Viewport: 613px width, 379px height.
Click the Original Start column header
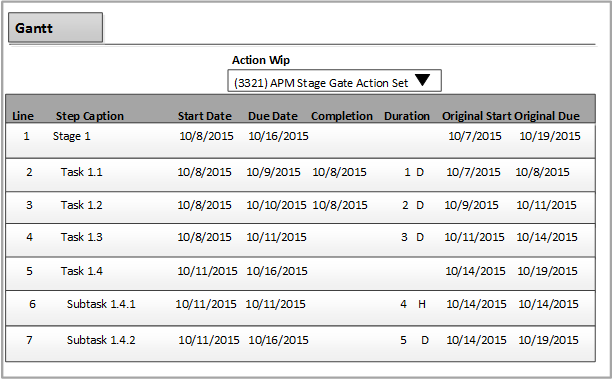pyautogui.click(x=477, y=116)
